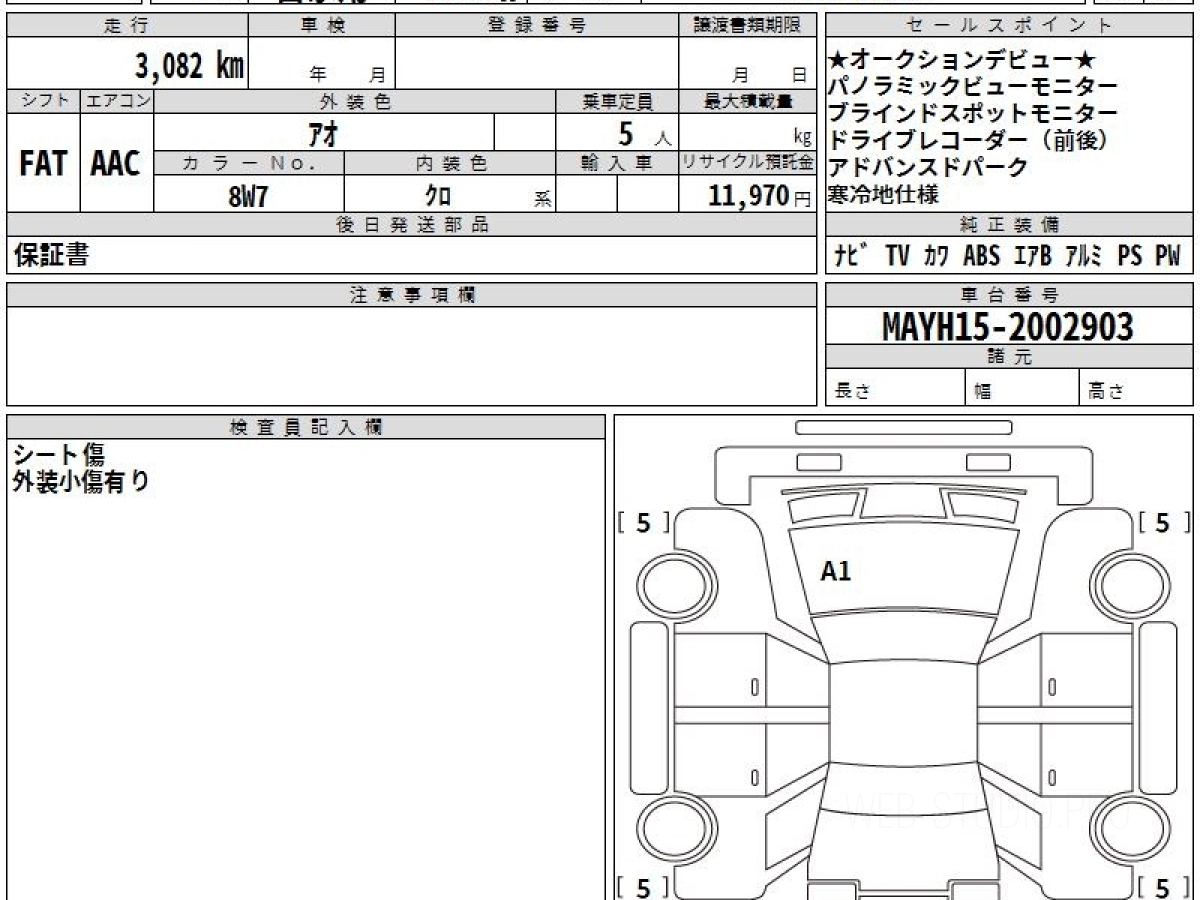Click the 3,082 km mileage value
This screenshot has width=1200, height=900.
(189, 66)
